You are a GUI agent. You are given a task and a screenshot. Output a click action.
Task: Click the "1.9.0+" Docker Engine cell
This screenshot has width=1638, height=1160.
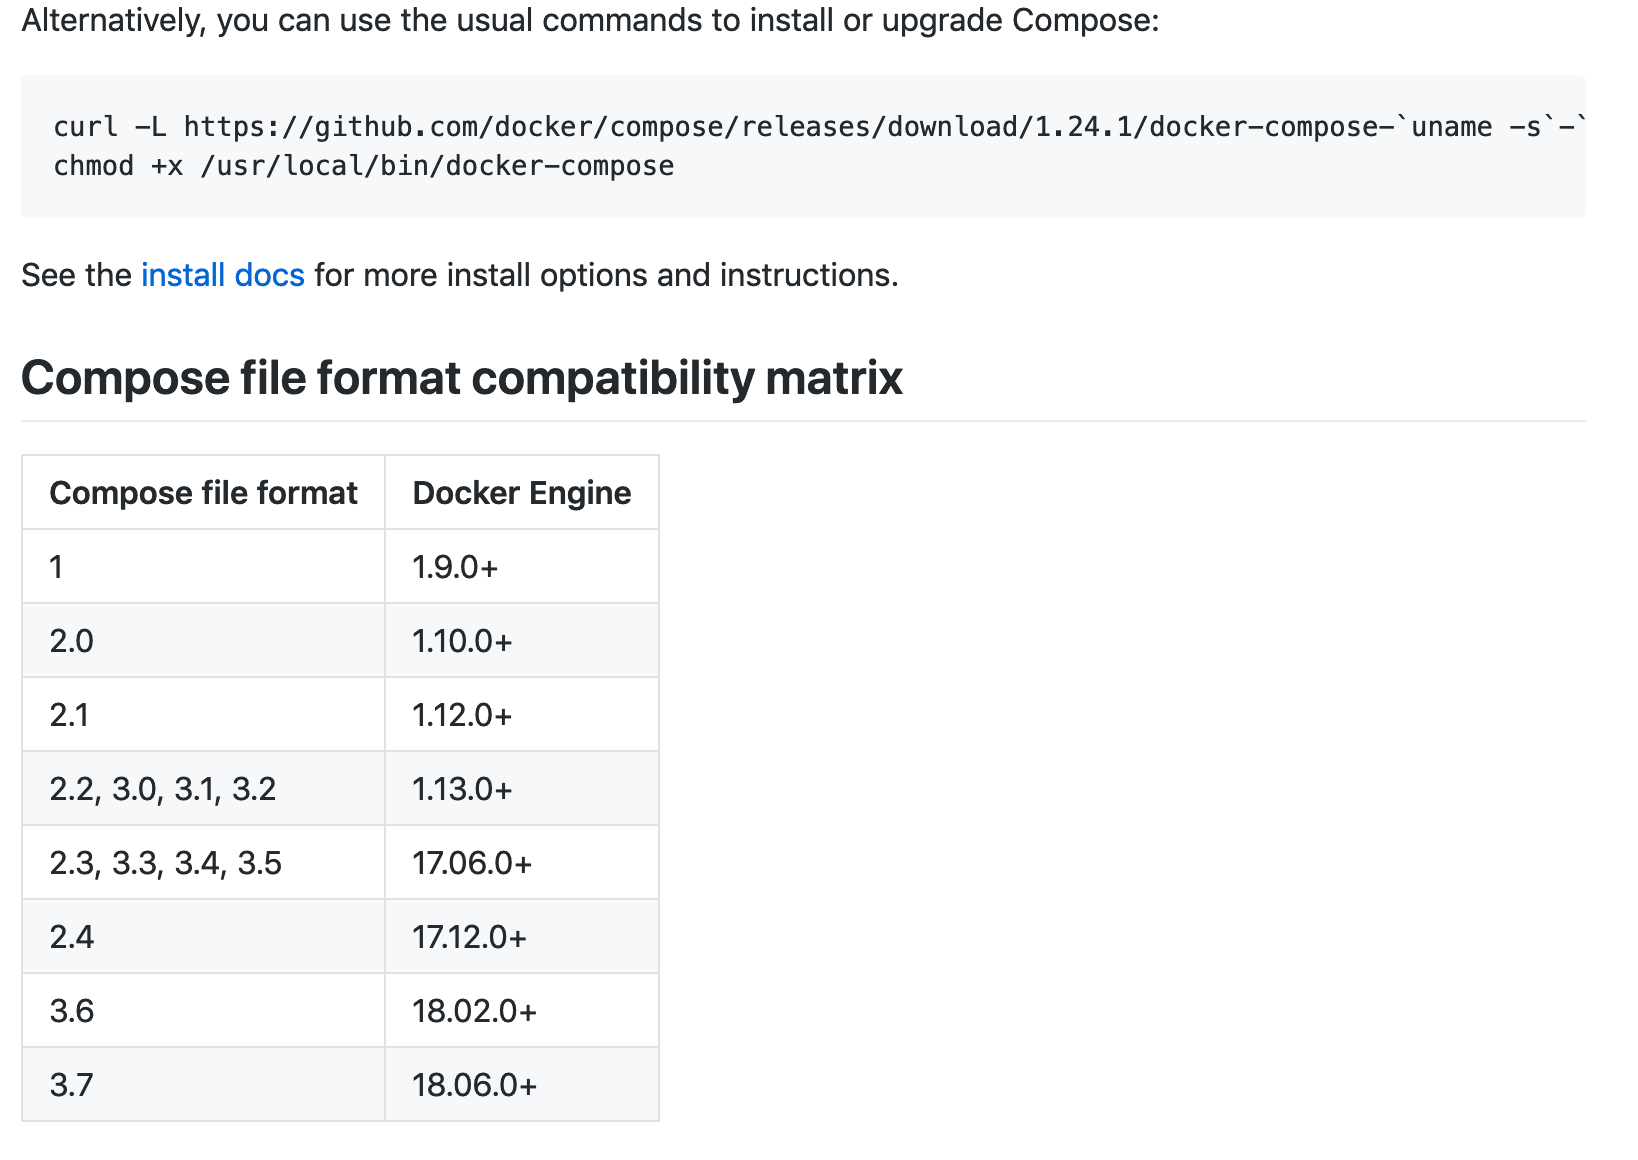(455, 567)
